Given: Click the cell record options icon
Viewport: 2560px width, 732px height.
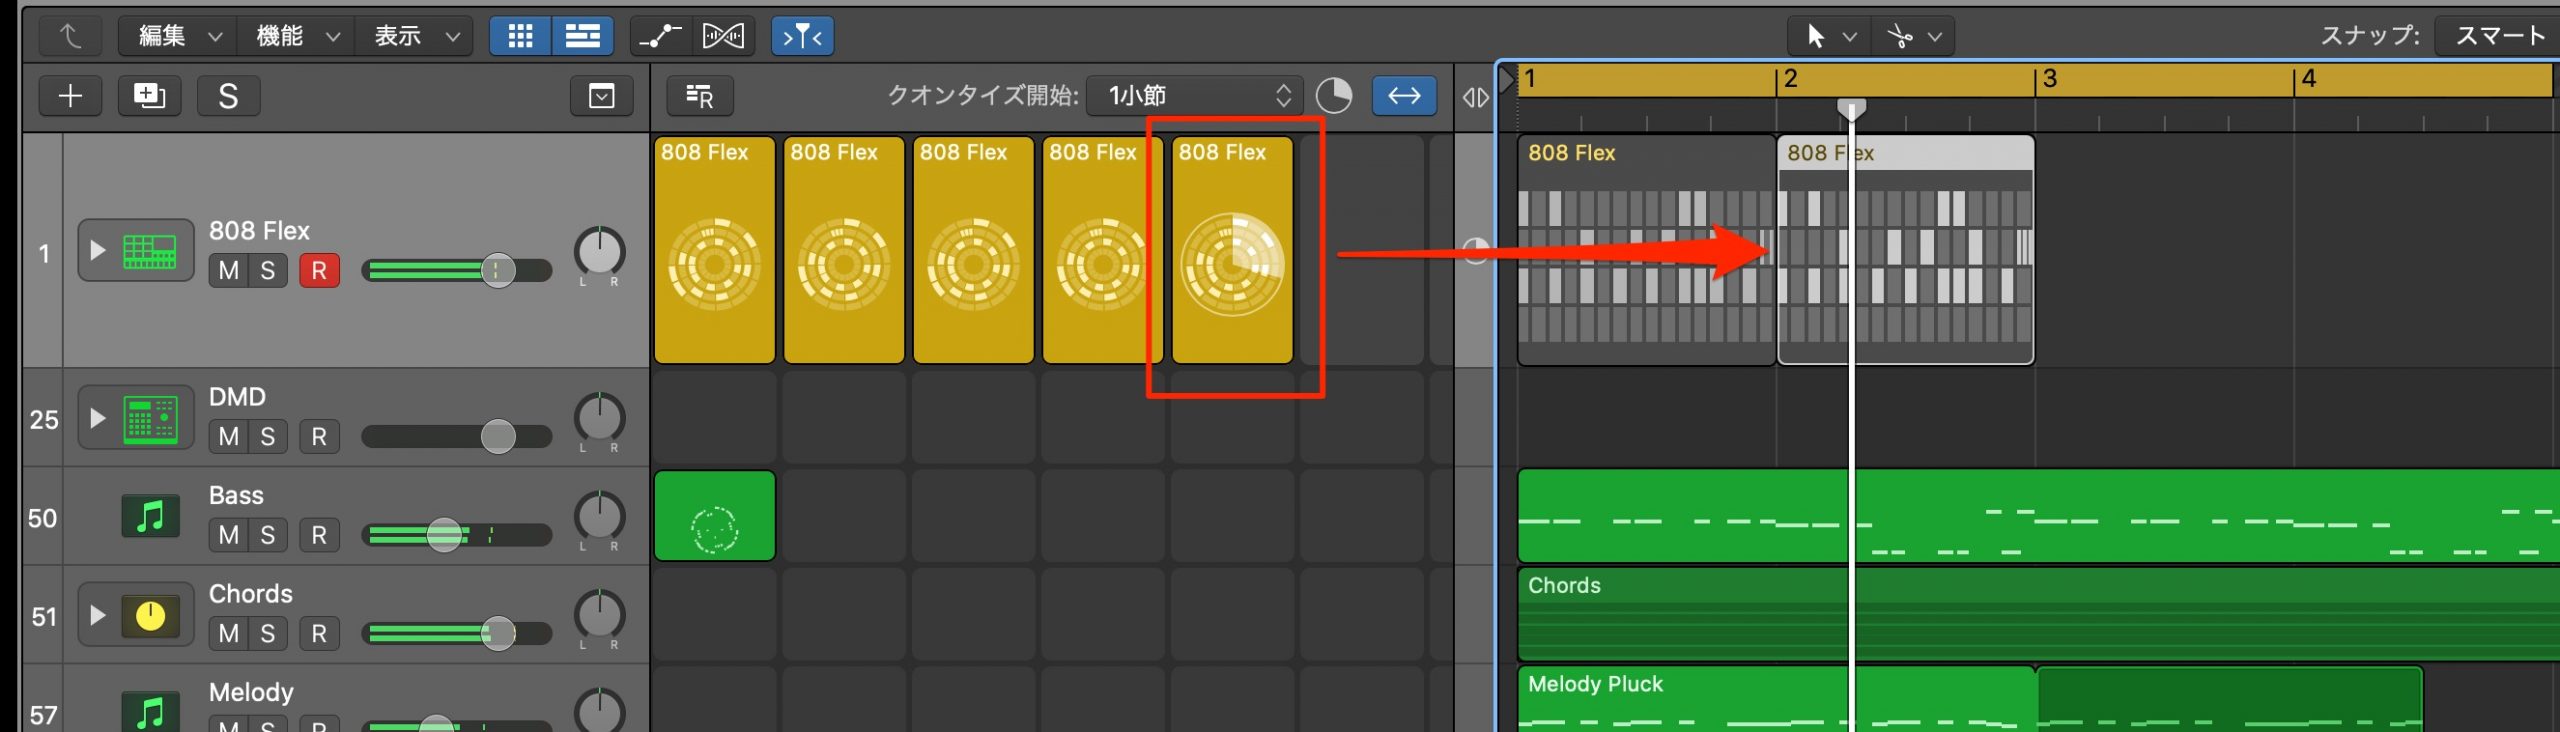Looking at the screenshot, I should [x=699, y=96].
